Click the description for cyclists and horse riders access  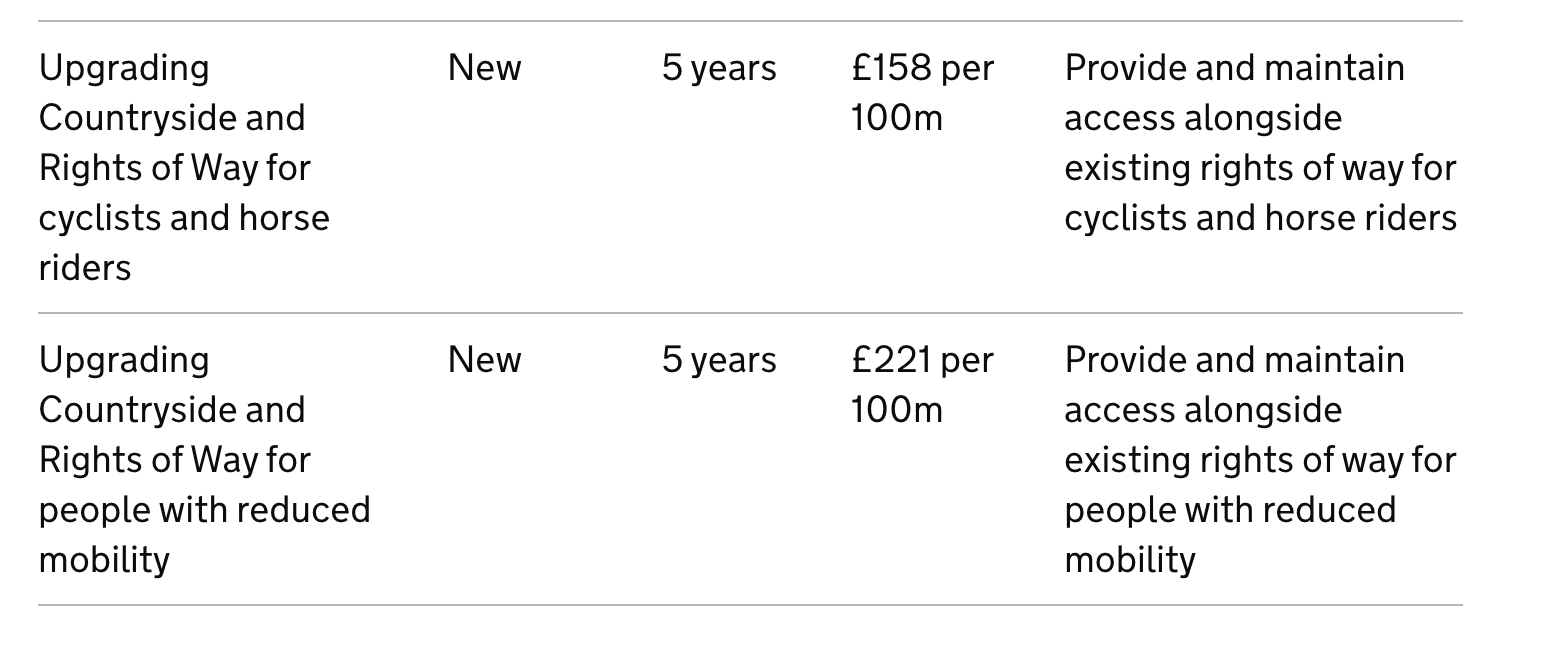coord(1259,143)
